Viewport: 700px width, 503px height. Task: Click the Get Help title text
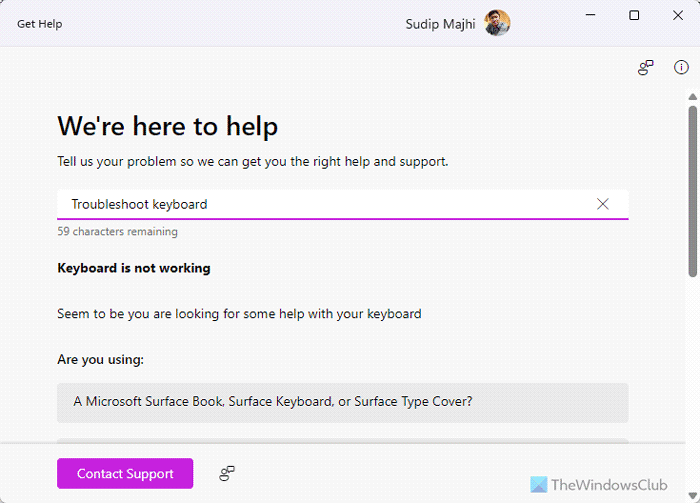coord(39,23)
